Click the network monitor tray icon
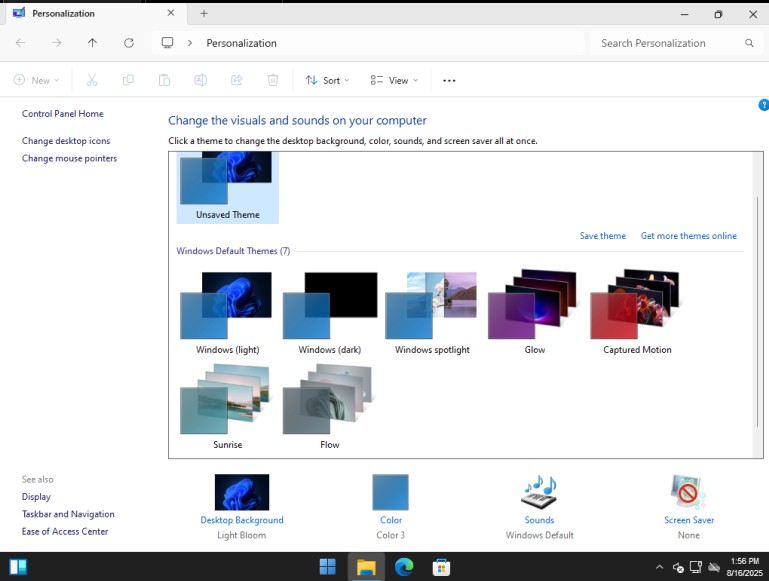The height and width of the screenshot is (581, 769). 696,567
